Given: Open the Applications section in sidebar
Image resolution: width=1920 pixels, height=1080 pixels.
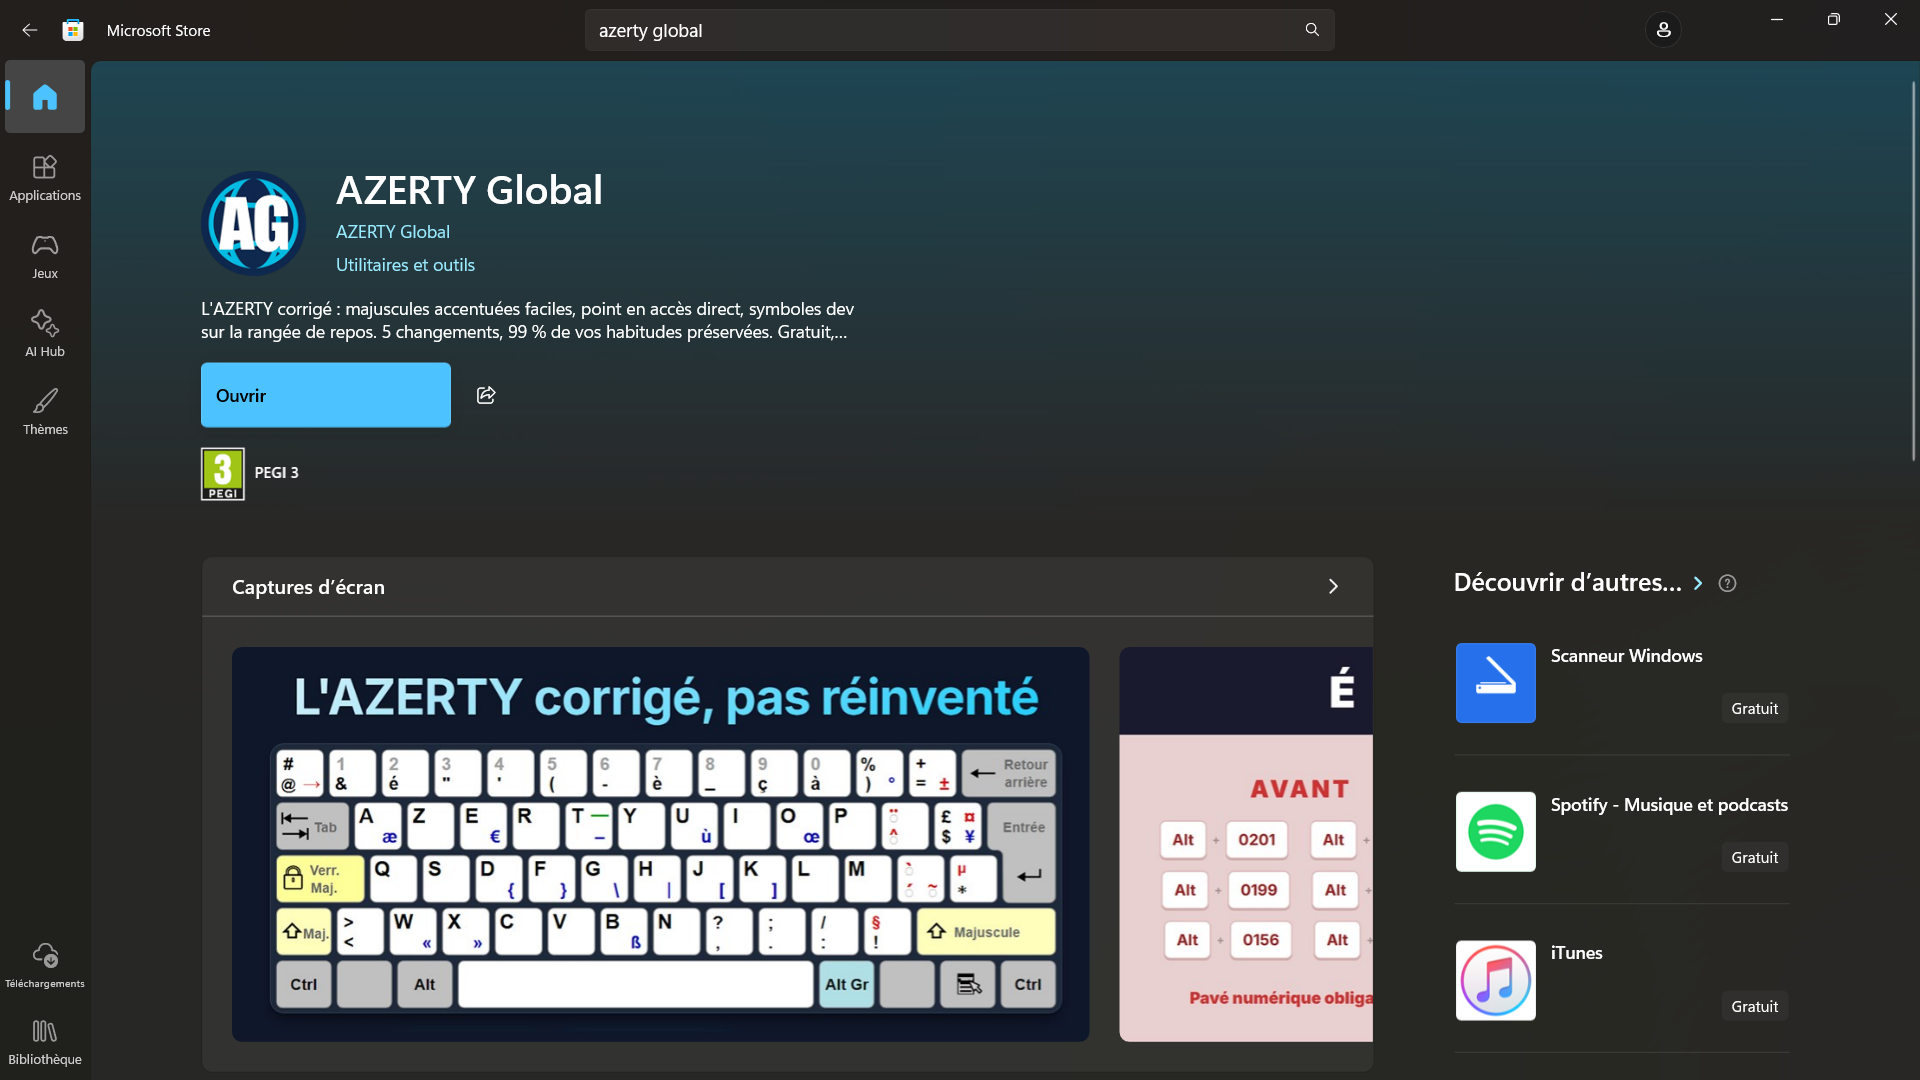Looking at the screenshot, I should tap(44, 177).
